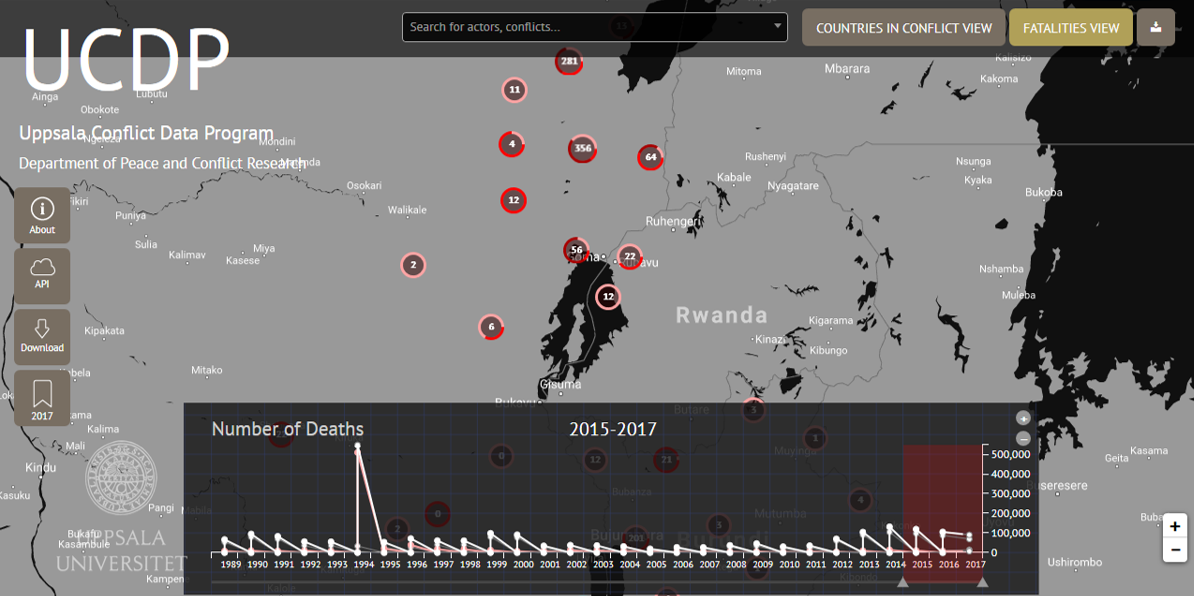The height and width of the screenshot is (596, 1194).
Task: Select the 4 fatalities cluster marker
Action: tap(512, 144)
